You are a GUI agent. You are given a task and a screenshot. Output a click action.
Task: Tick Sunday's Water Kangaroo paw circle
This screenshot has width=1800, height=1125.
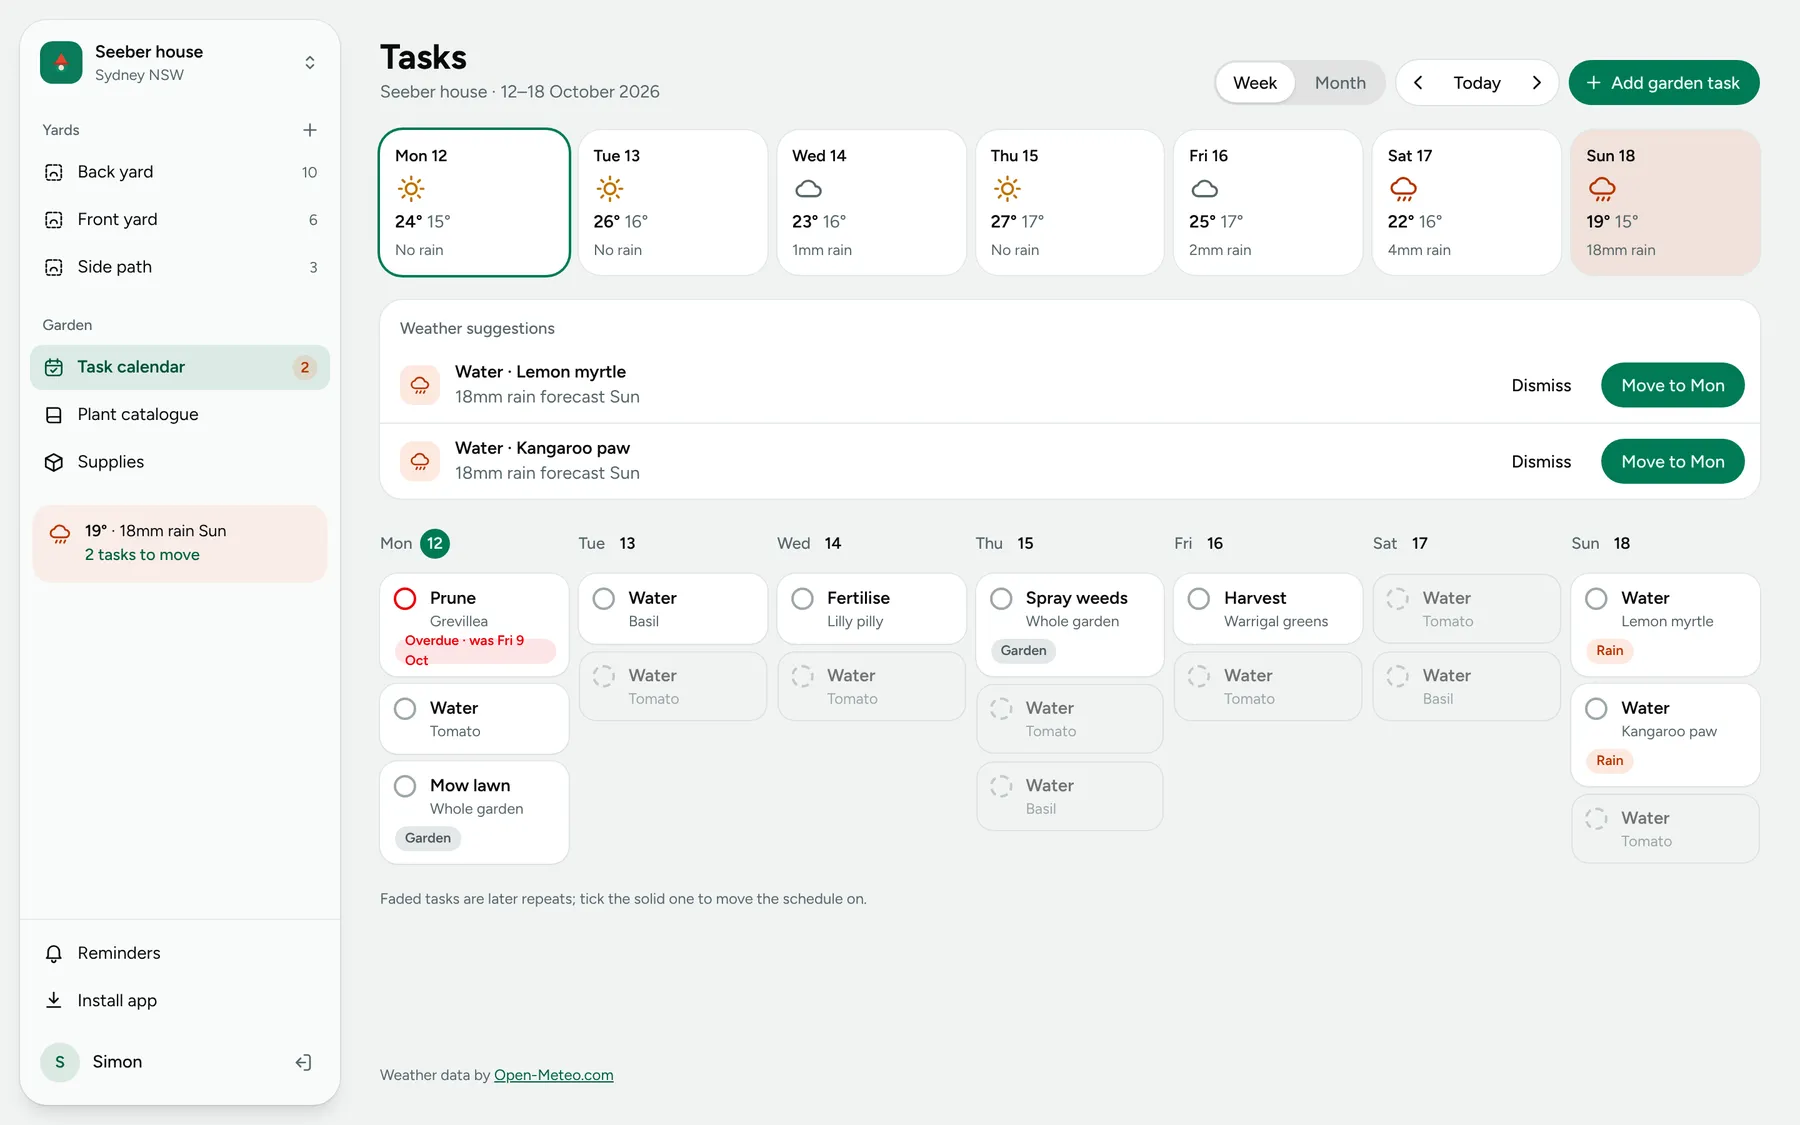(x=1597, y=709)
